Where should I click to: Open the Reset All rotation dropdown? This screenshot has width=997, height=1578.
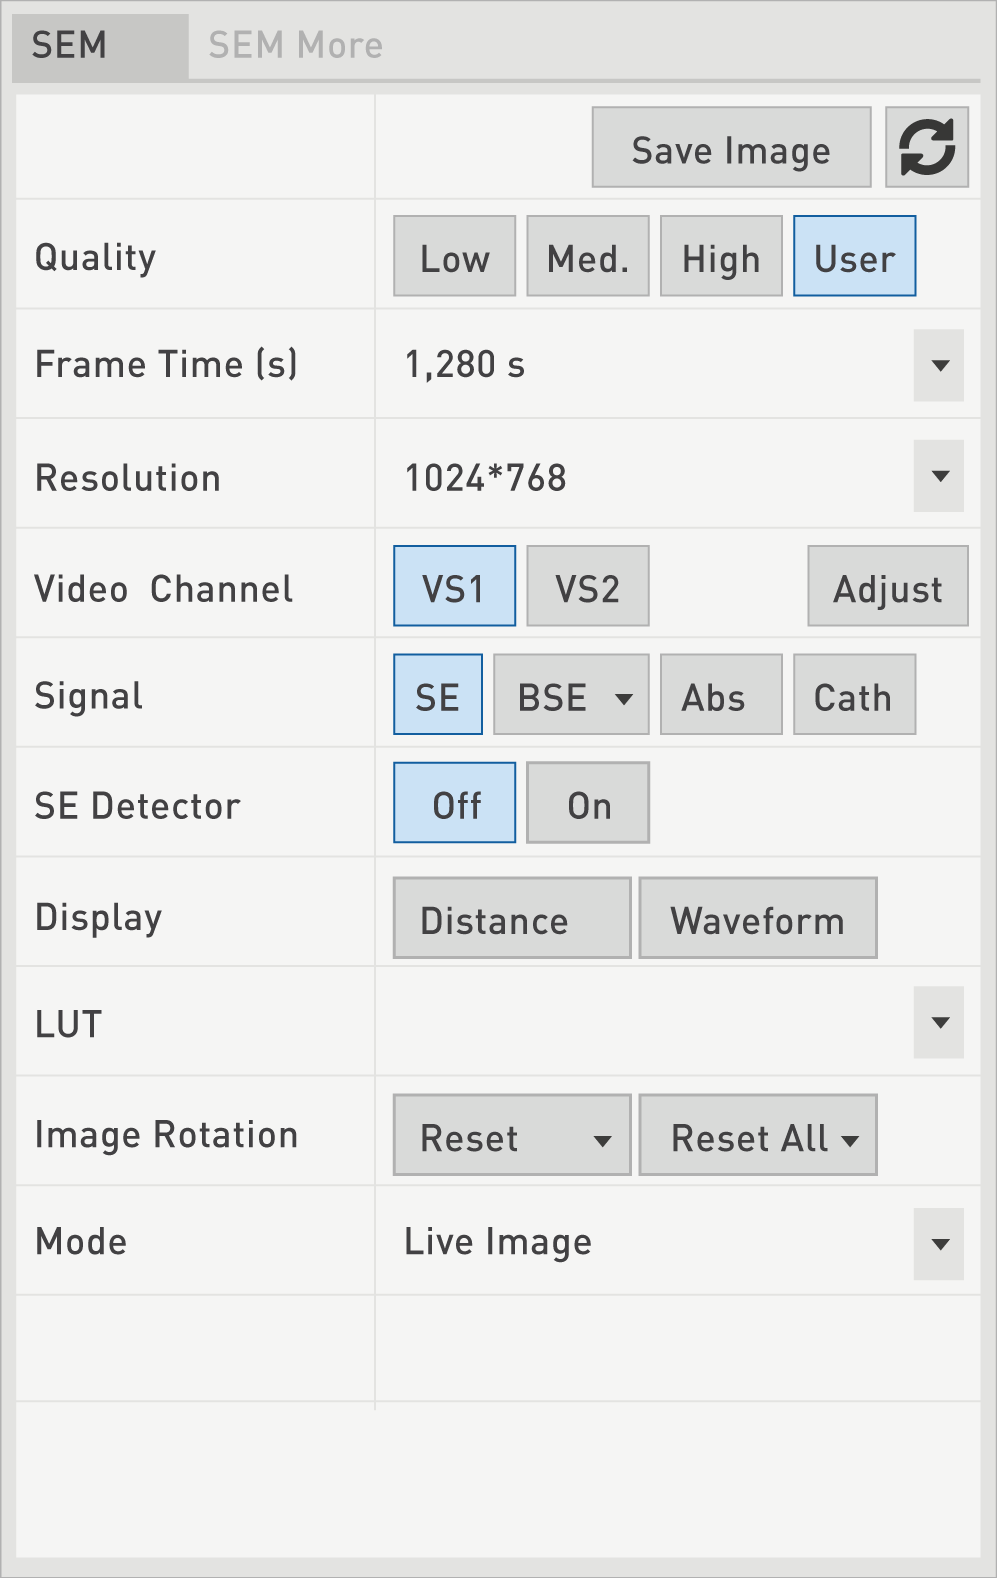pyautogui.click(x=850, y=1139)
